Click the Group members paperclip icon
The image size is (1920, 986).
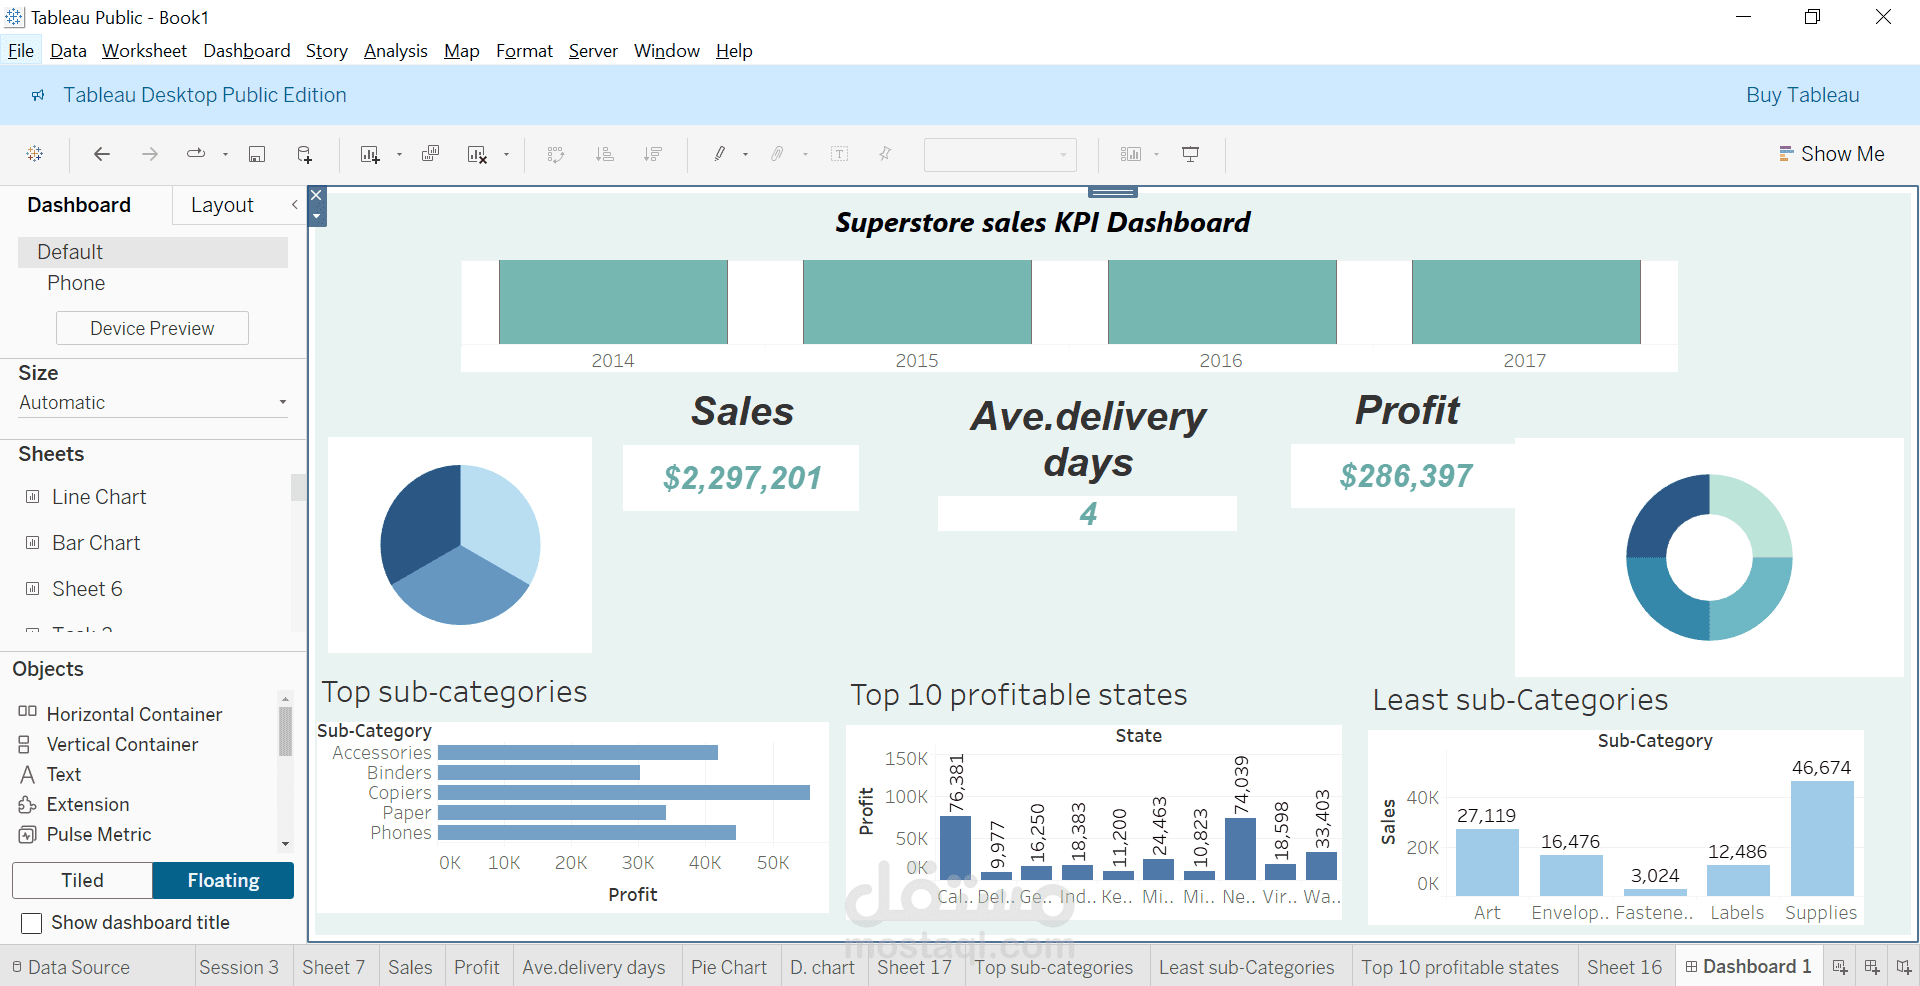coord(777,154)
